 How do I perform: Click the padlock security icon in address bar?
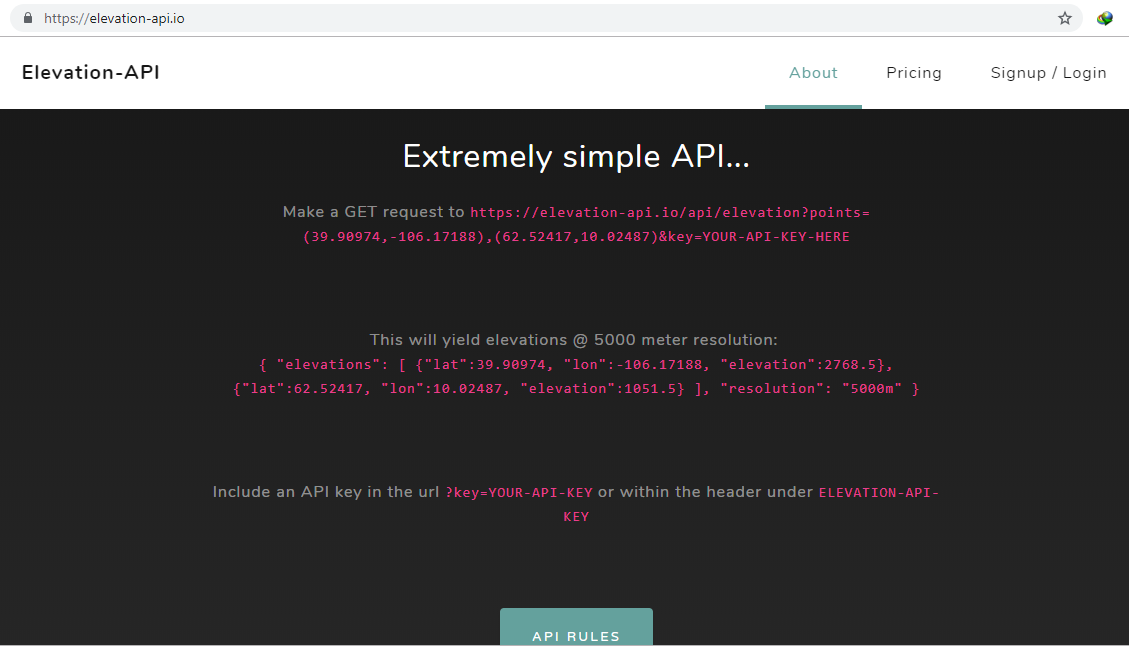click(28, 17)
